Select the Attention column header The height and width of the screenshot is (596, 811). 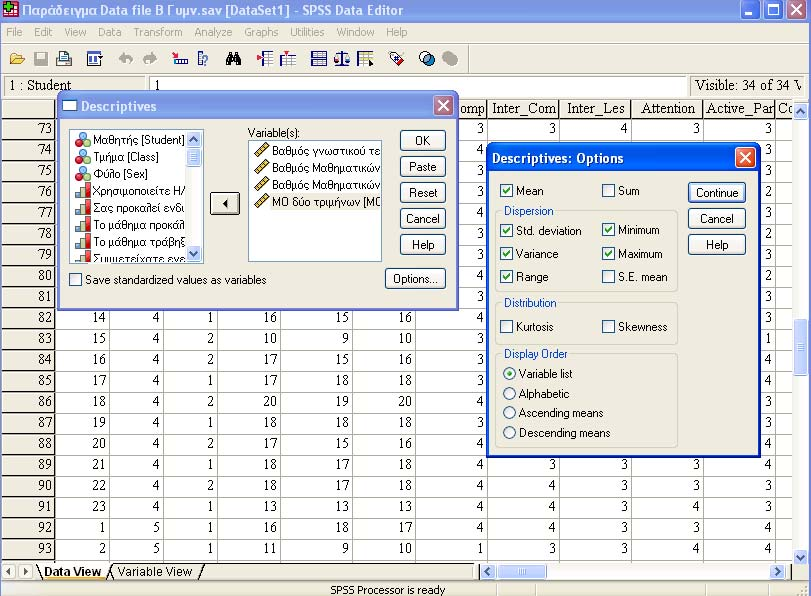[x=667, y=109]
